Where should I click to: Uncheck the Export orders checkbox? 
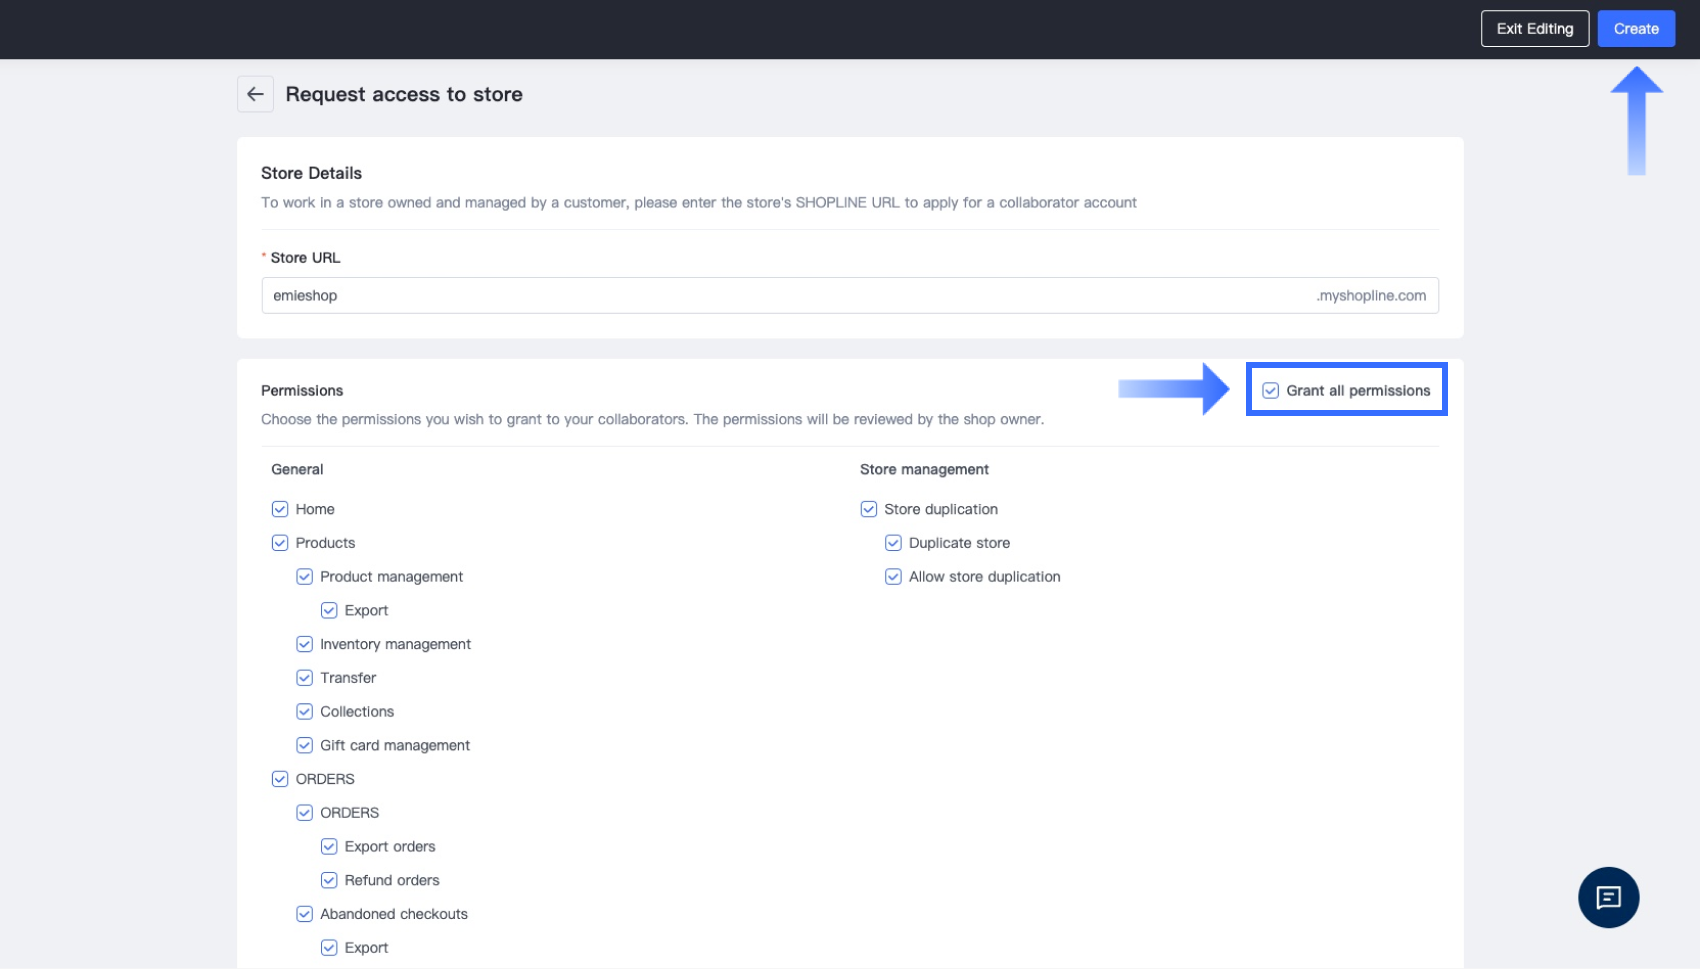[329, 847]
